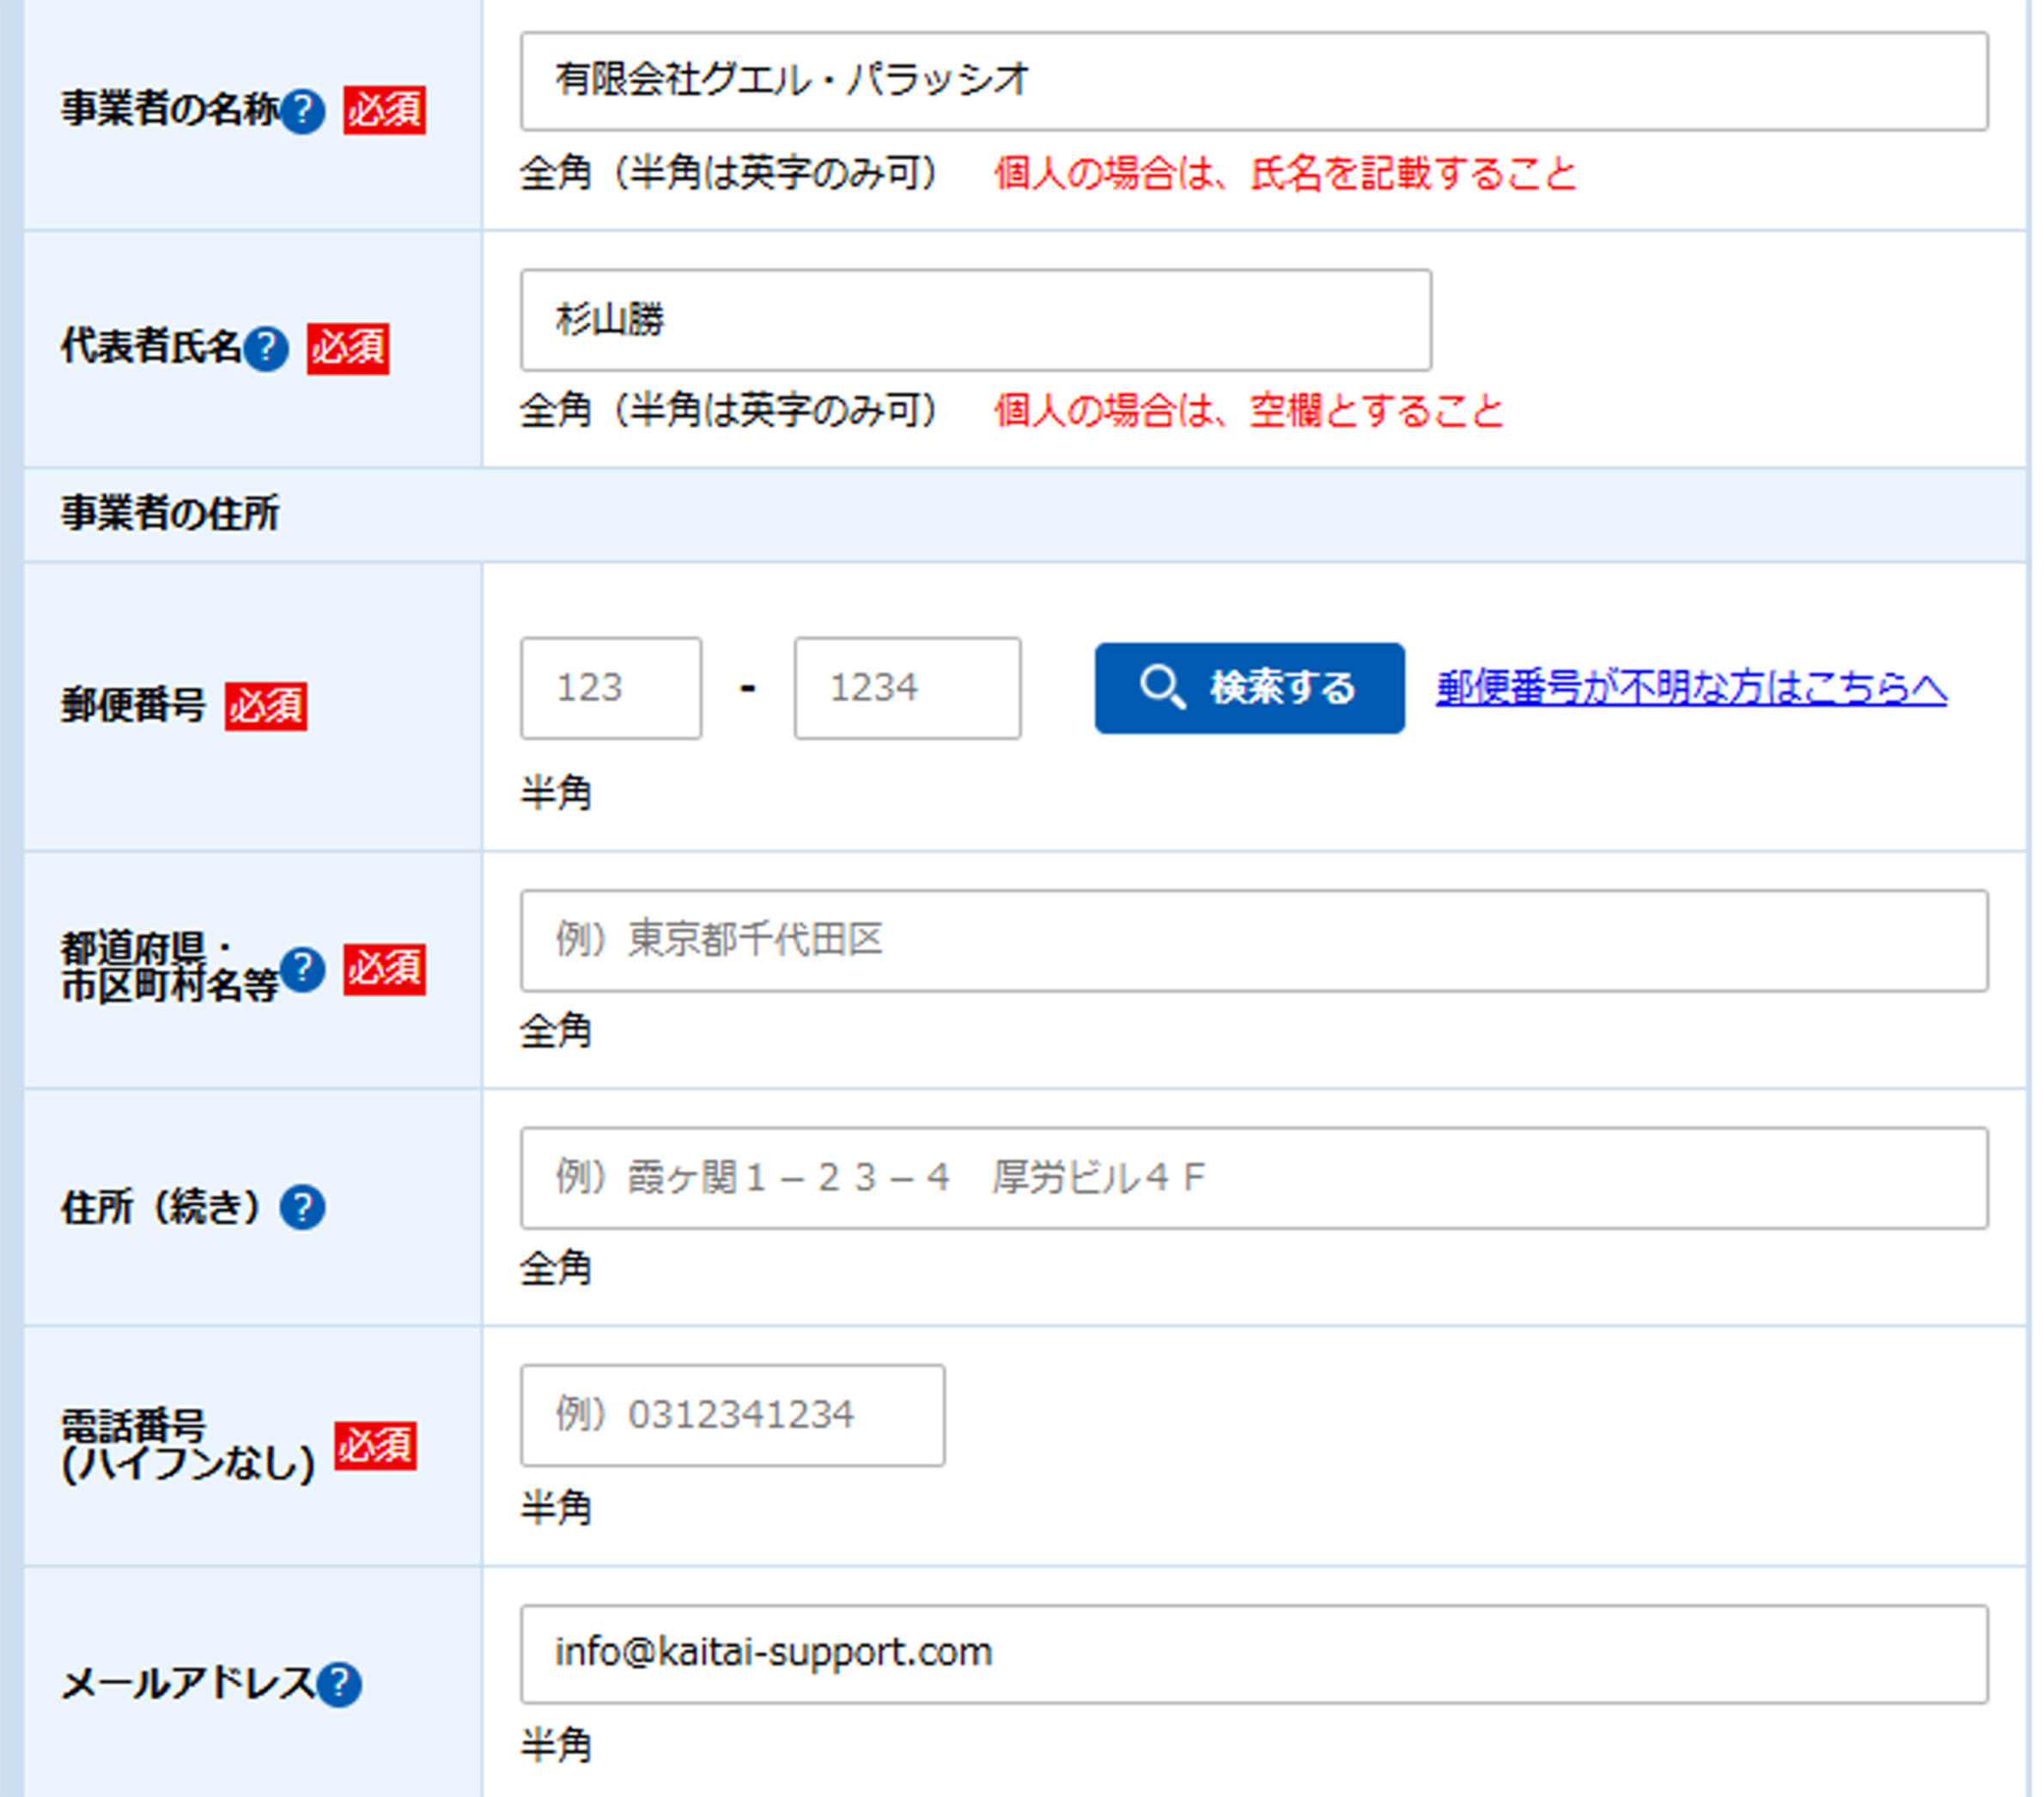Screen dimensions: 2044x1797
Task: Click 必須 badge beside 事業者の名称
Action: pos(384,111)
